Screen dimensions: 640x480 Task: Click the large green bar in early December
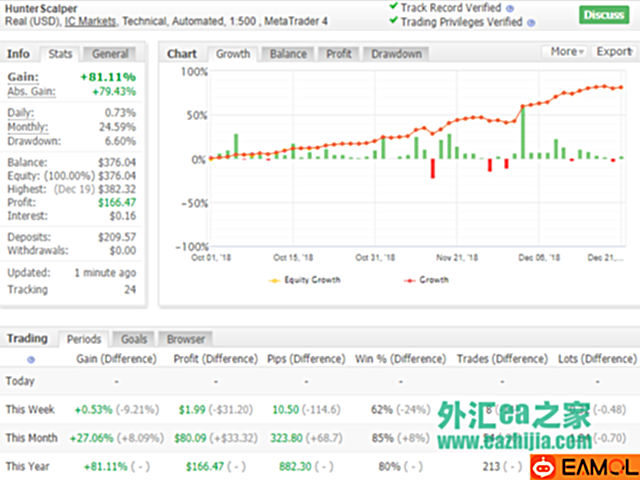coord(523,133)
